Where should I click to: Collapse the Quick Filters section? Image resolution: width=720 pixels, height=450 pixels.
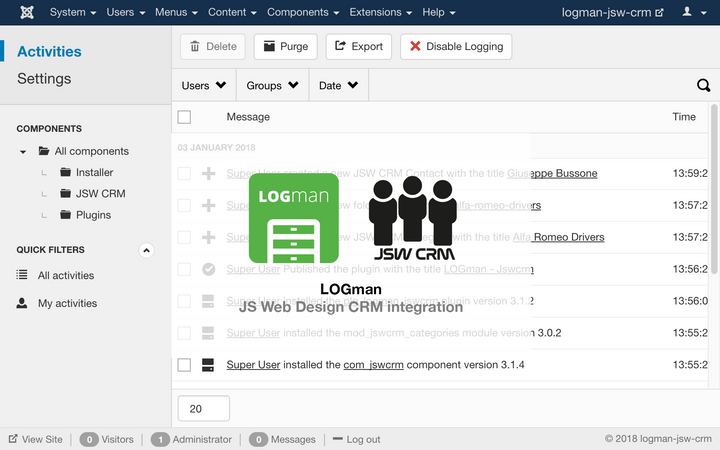coord(146,250)
